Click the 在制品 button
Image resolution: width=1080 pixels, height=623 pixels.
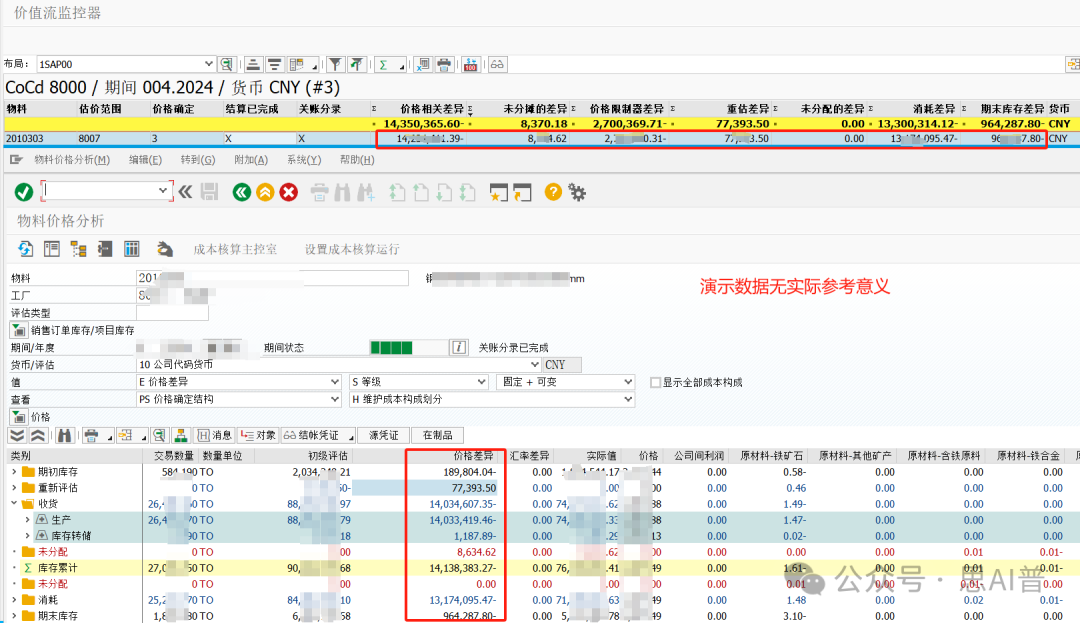click(437, 435)
